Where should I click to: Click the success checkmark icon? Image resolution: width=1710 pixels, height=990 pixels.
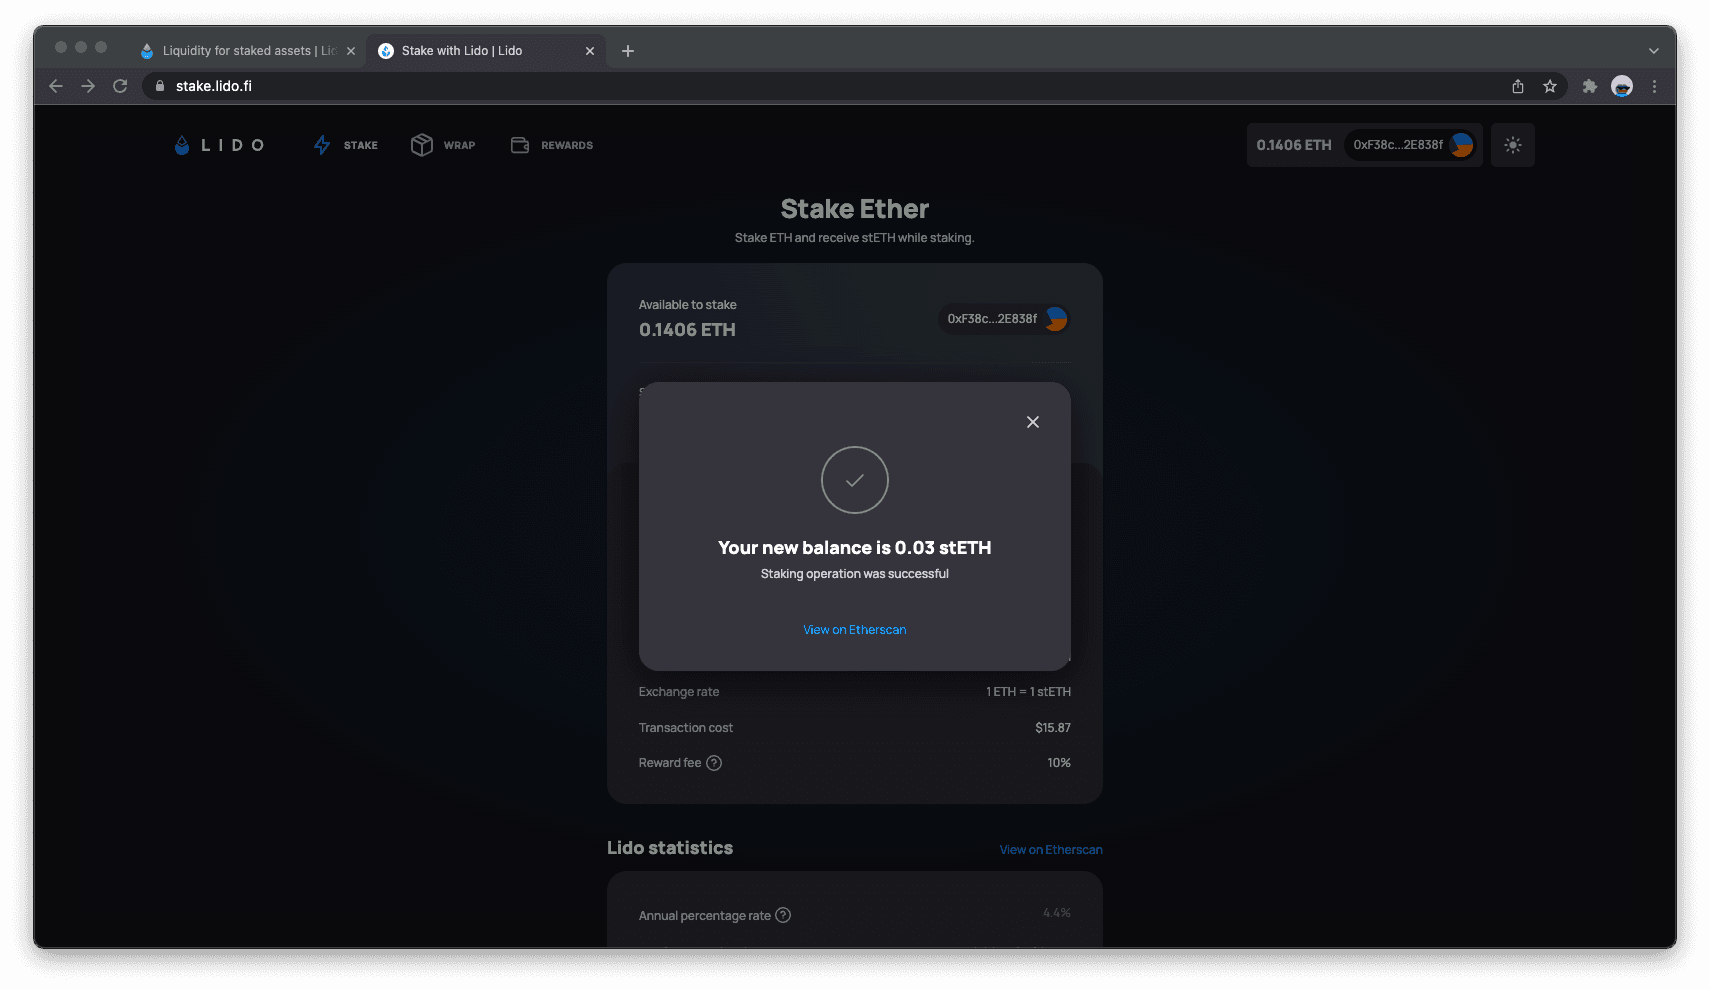(855, 480)
